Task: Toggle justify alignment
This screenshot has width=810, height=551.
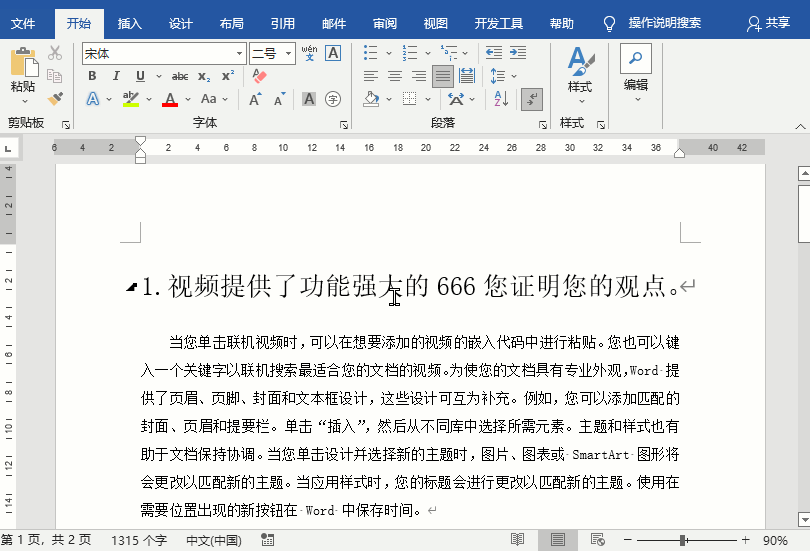Action: pos(443,76)
